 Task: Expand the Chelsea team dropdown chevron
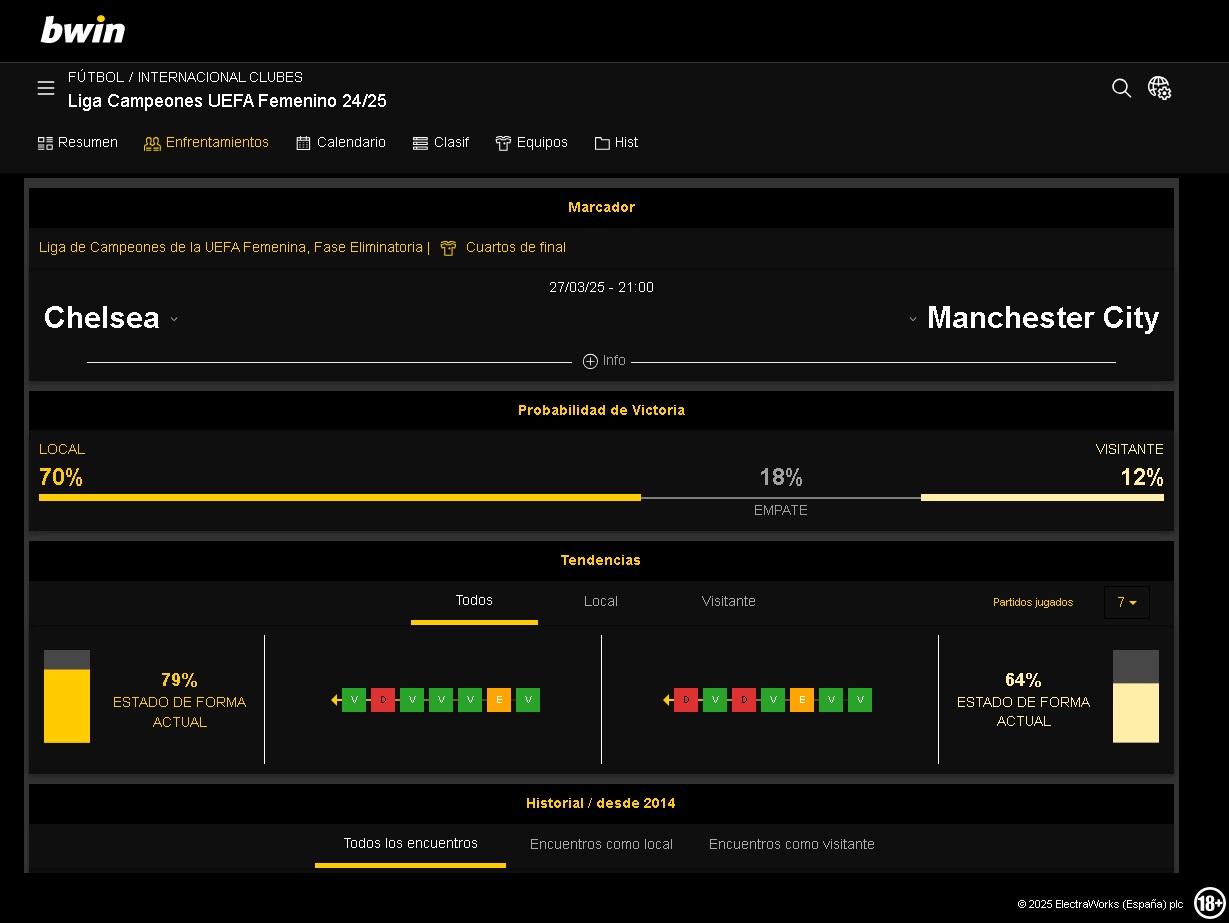(173, 319)
